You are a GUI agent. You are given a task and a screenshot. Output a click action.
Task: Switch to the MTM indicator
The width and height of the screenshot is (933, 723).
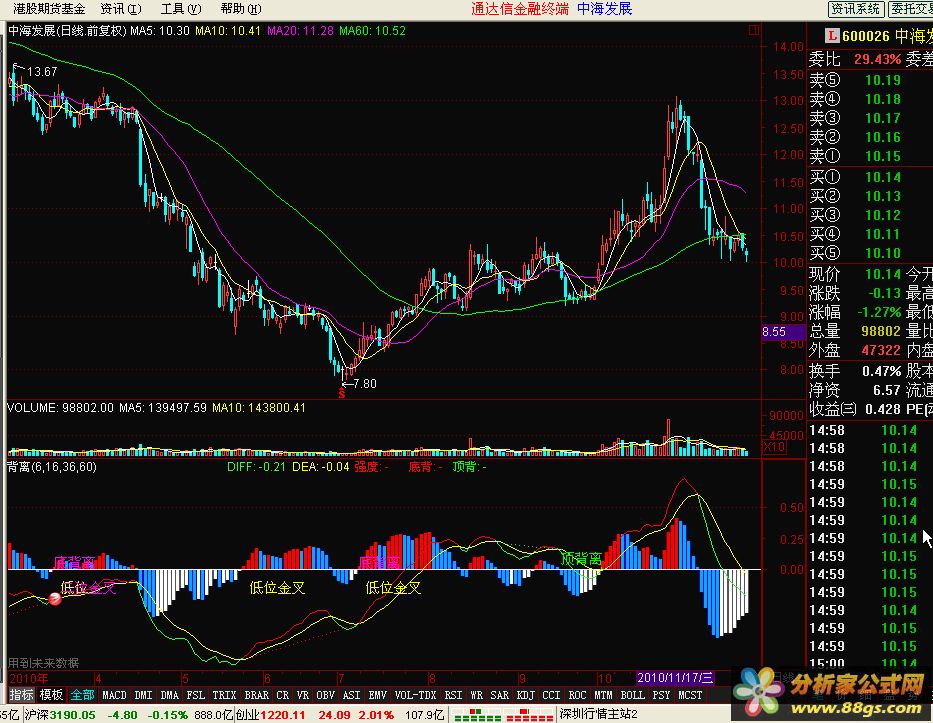click(x=603, y=695)
